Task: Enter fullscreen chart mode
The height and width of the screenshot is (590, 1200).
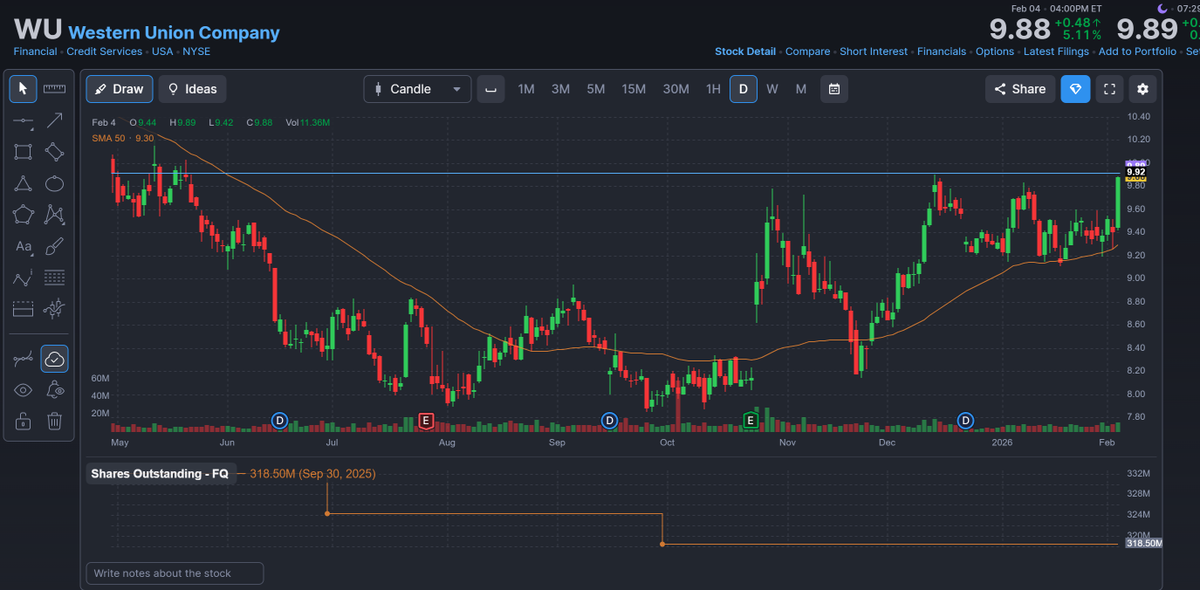Action: (1109, 89)
